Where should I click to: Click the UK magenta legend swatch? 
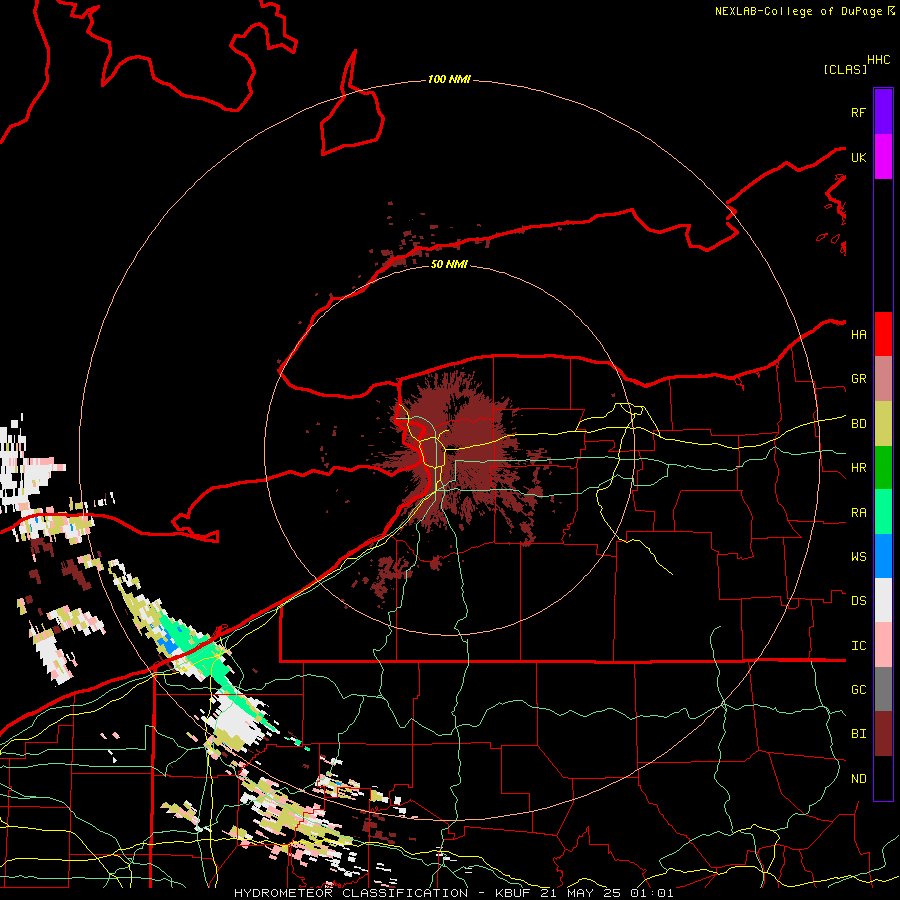pyautogui.click(x=883, y=157)
